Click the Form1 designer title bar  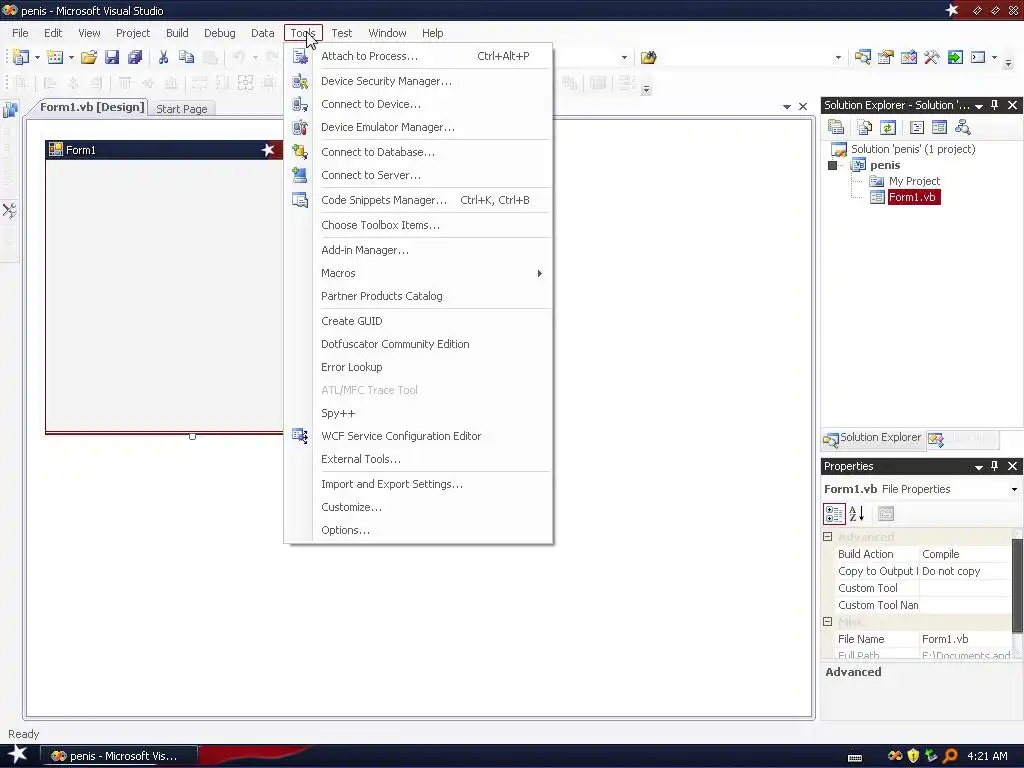pos(164,150)
